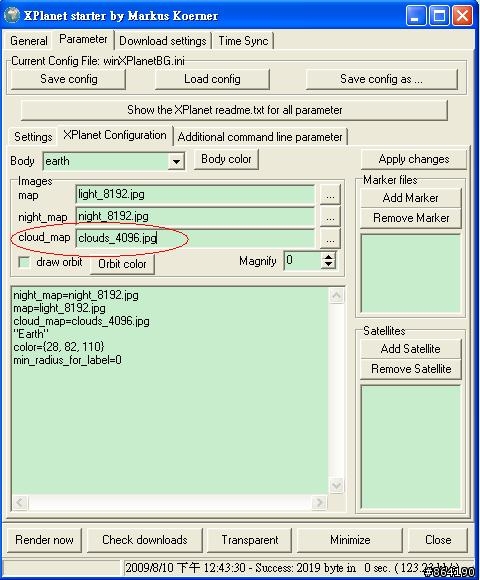Screen dimensions: 480x580
Task: Click the Load config button
Action: click(x=212, y=79)
